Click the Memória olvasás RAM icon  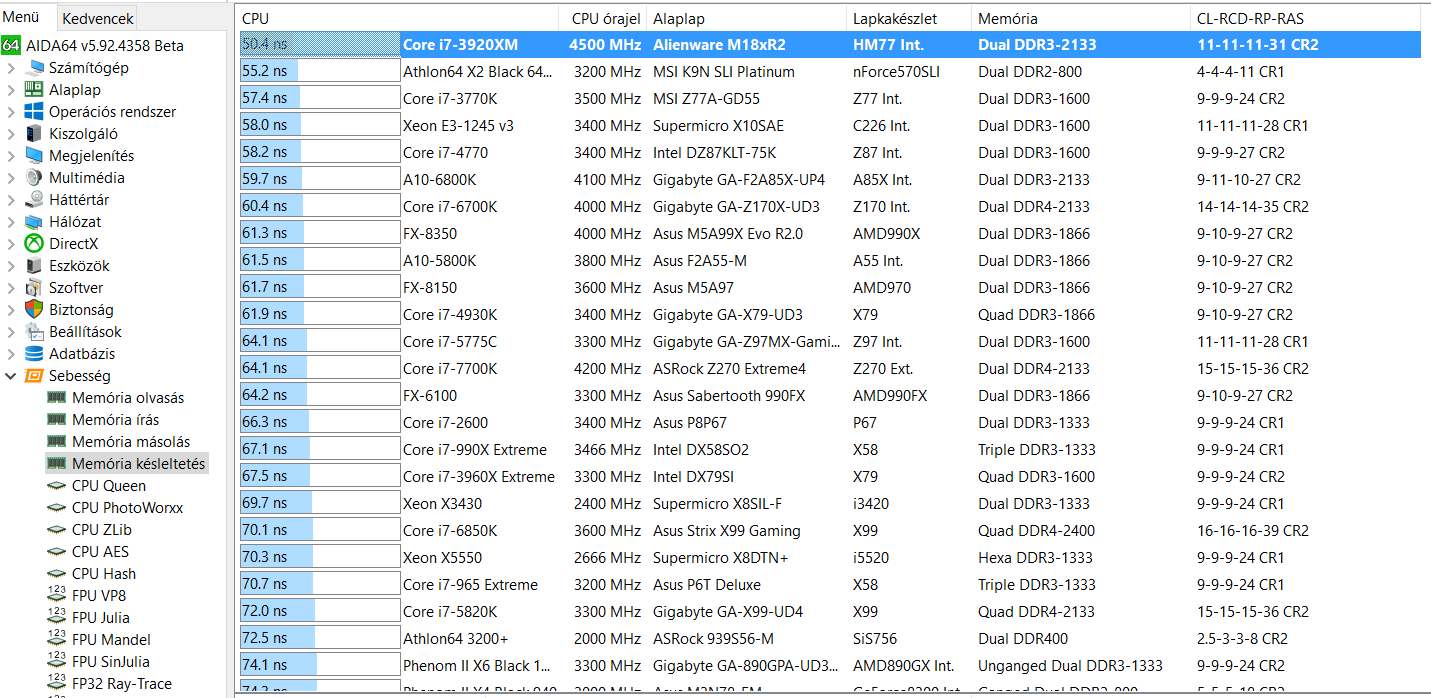click(x=57, y=398)
